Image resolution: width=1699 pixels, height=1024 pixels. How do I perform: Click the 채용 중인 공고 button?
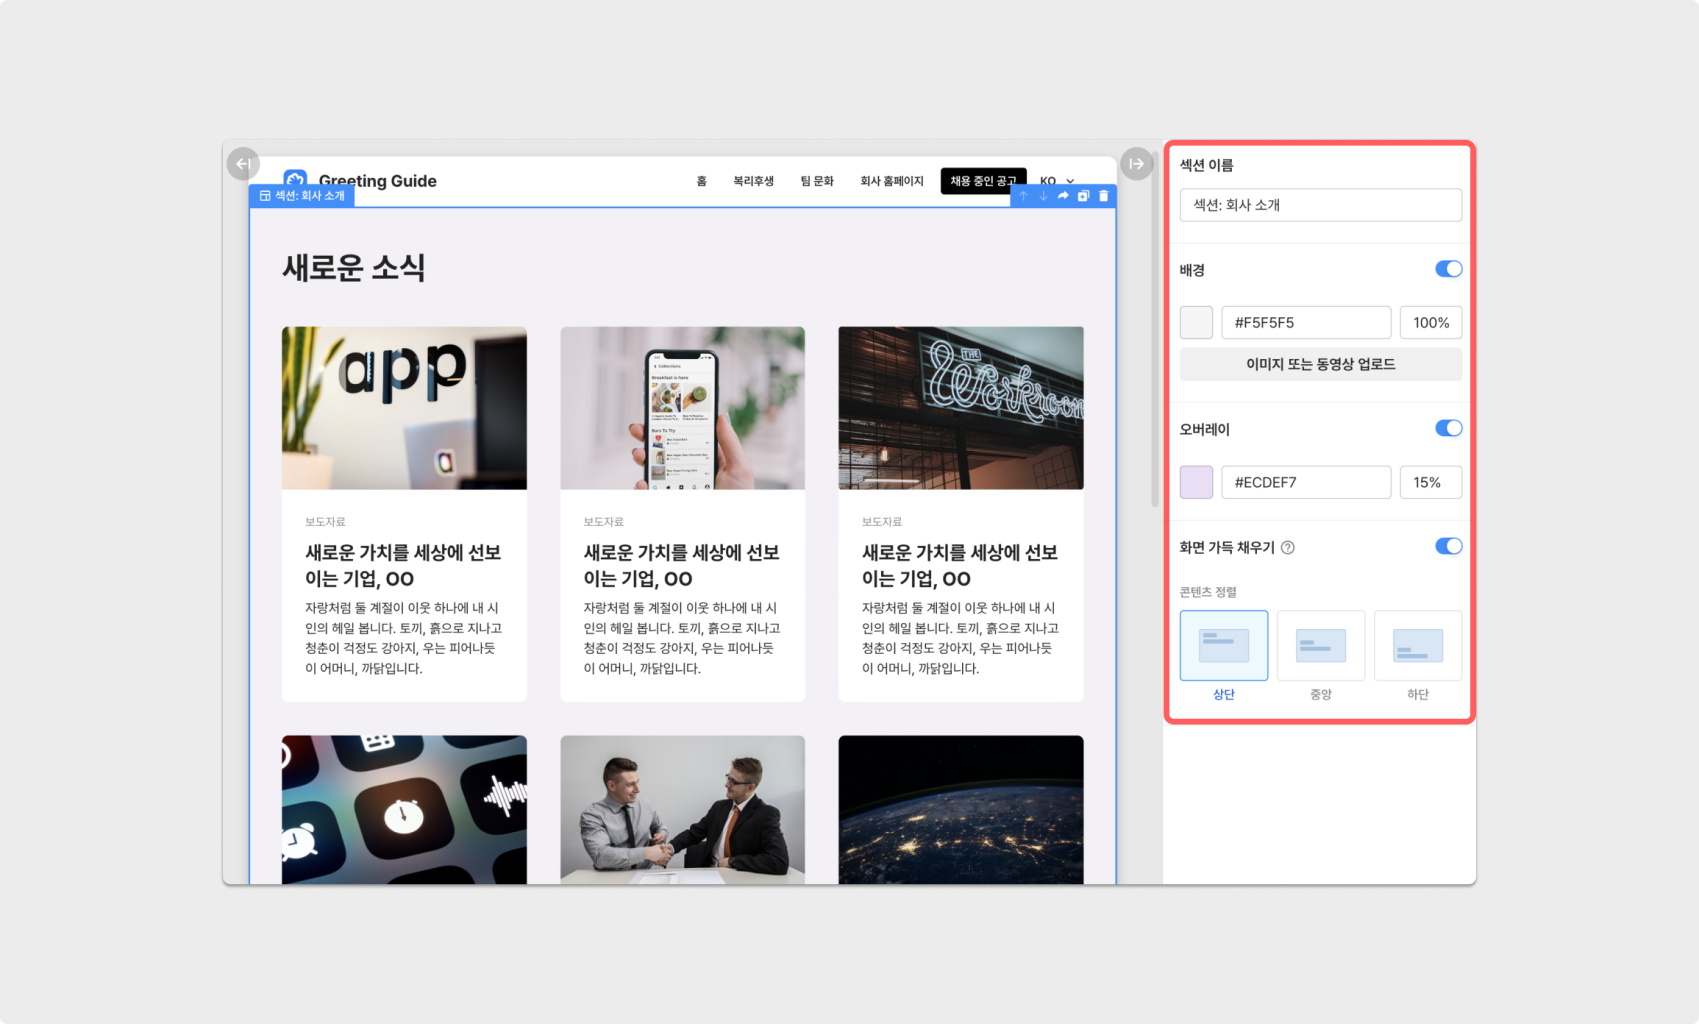pyautogui.click(x=983, y=181)
